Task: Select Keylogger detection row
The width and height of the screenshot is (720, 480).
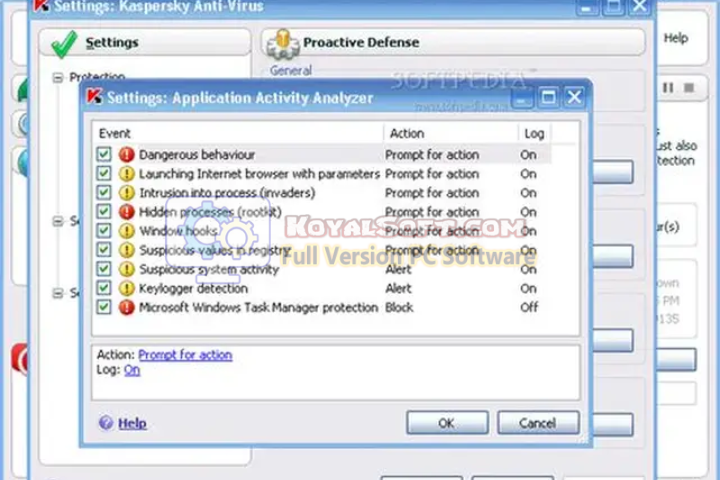Action: pyautogui.click(x=323, y=288)
